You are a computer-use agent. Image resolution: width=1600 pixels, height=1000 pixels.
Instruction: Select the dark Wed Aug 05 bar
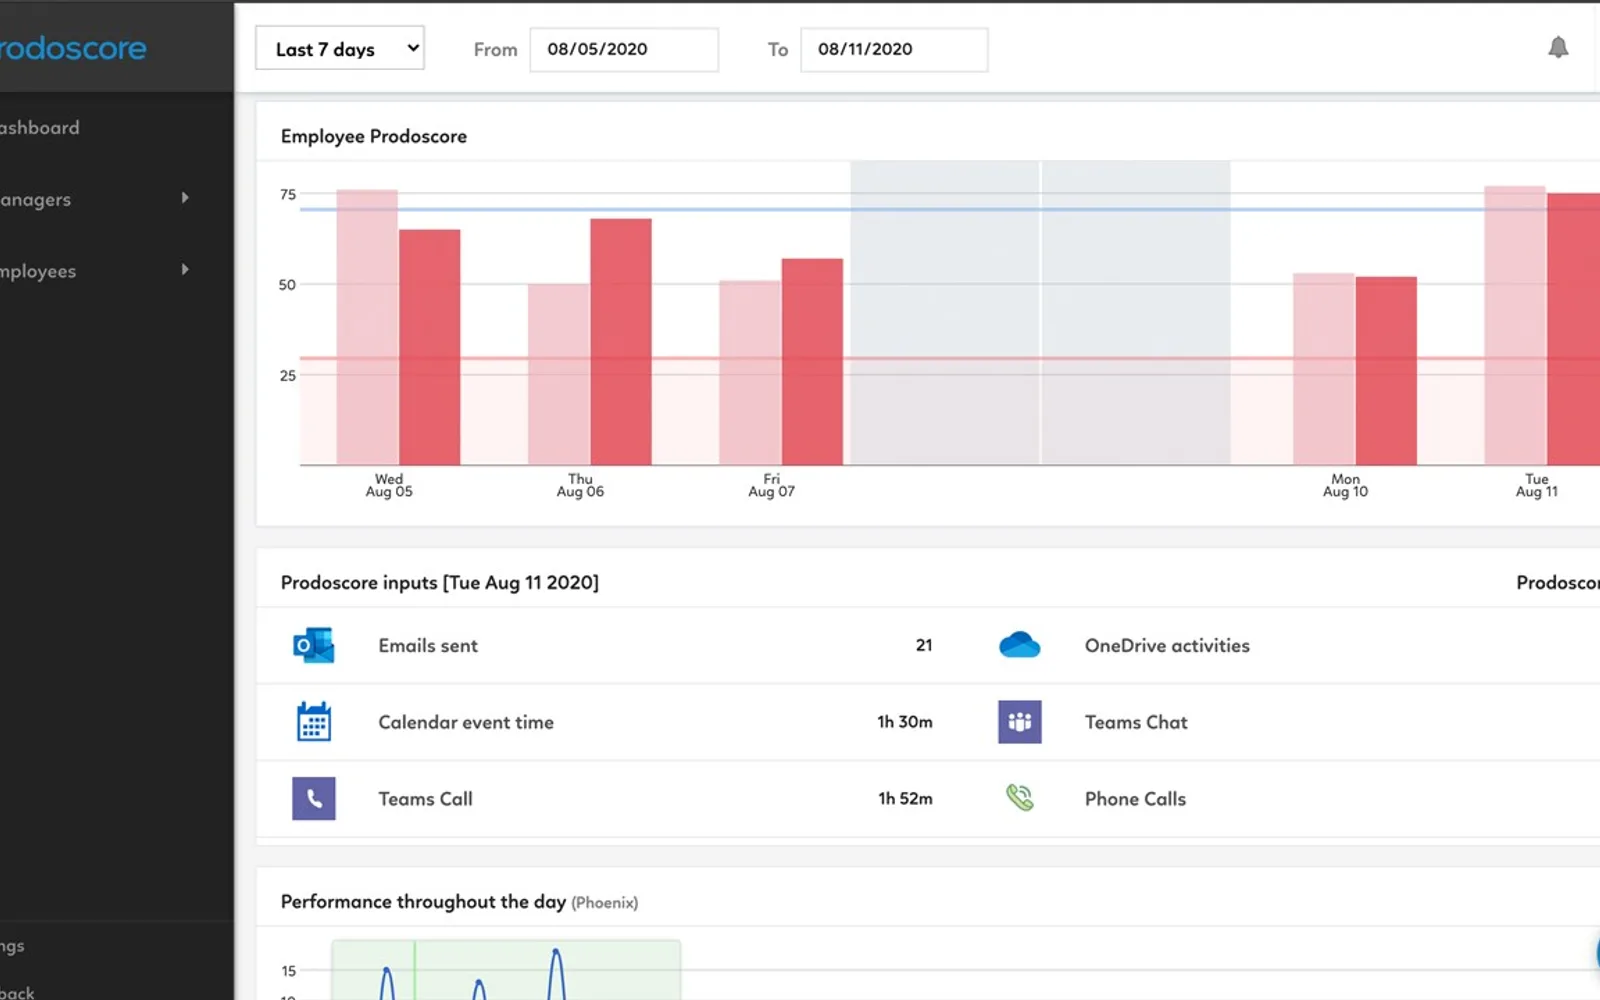point(430,347)
